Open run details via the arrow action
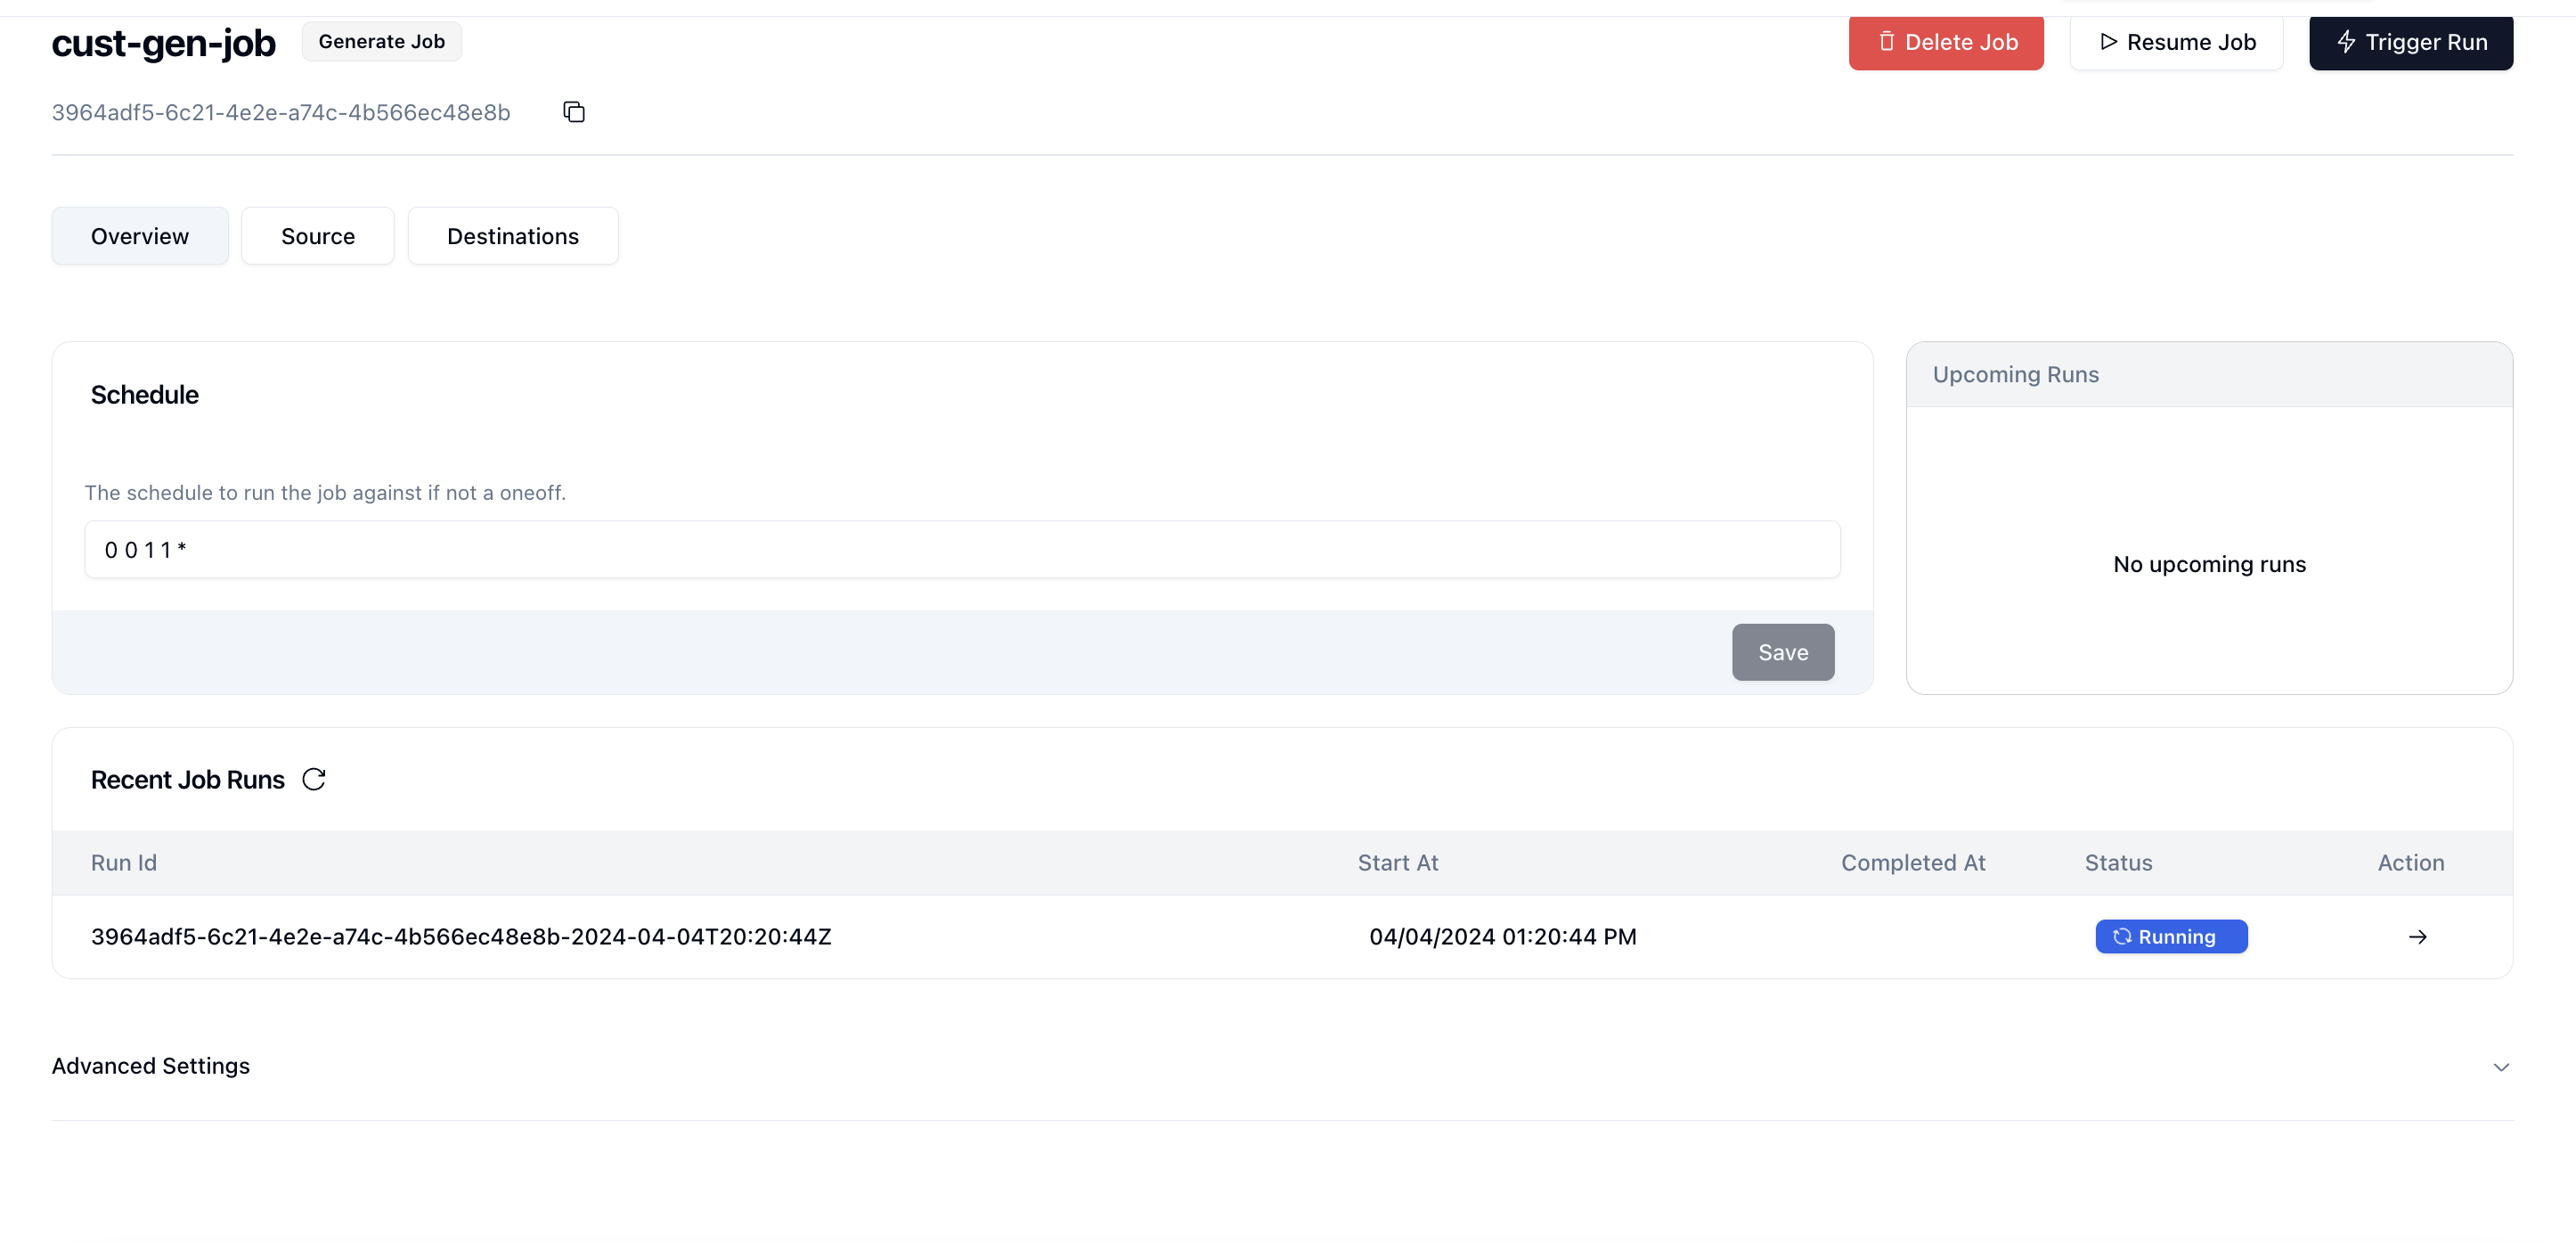The image size is (2576, 1243). coord(2417,937)
